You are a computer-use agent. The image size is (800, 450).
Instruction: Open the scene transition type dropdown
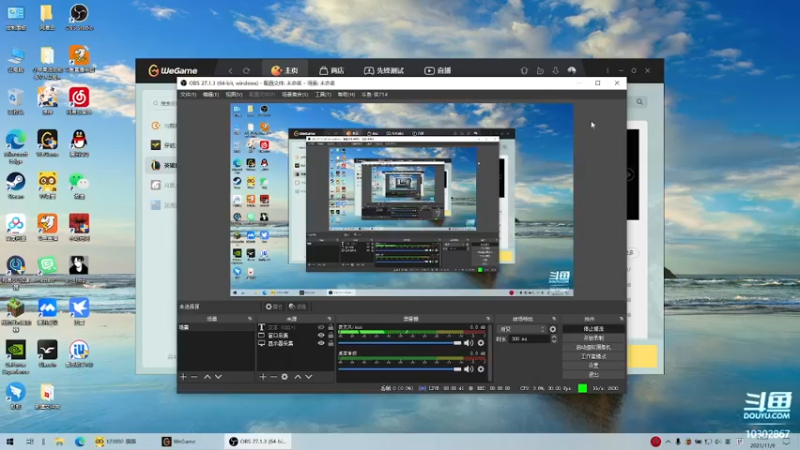(520, 329)
